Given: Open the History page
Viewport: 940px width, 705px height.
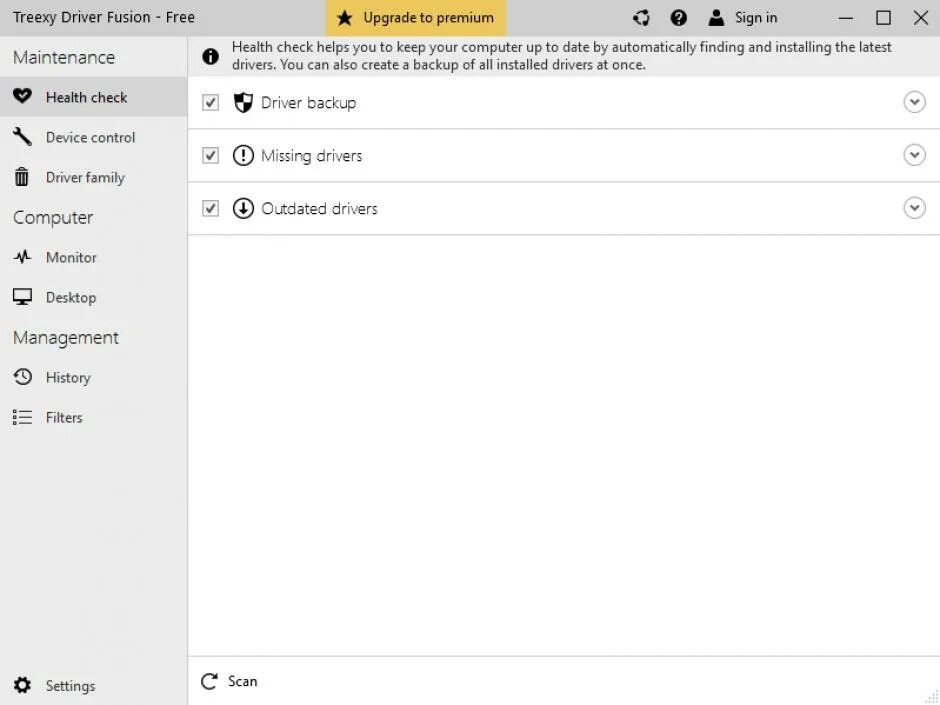Looking at the screenshot, I should click(x=94, y=377).
